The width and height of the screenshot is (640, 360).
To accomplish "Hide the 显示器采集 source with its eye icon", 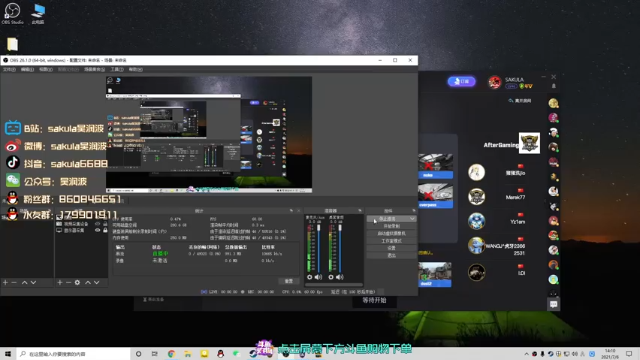I will [x=97, y=230].
